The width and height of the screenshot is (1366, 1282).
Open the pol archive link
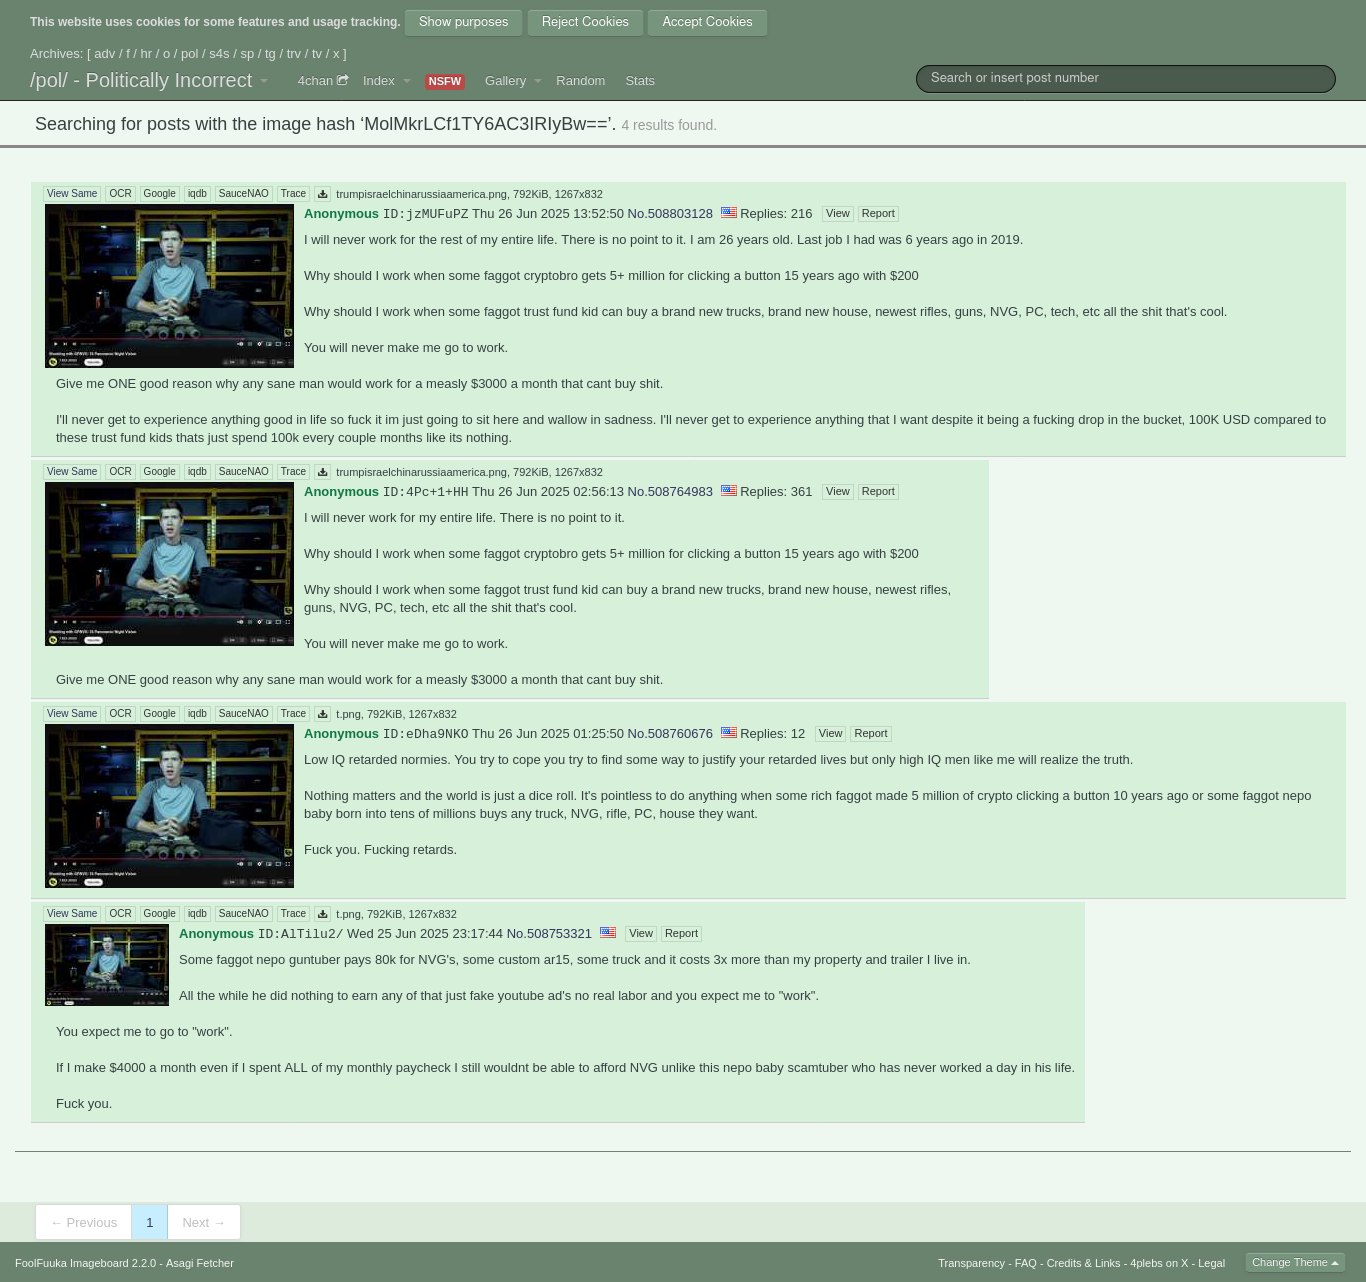click(189, 54)
